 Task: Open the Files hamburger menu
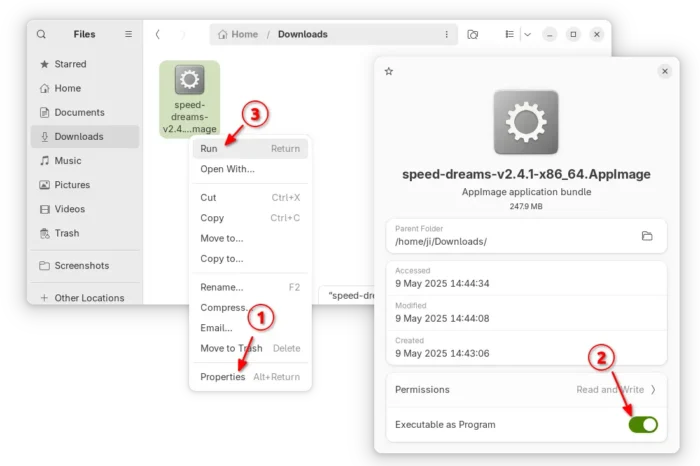click(129, 34)
